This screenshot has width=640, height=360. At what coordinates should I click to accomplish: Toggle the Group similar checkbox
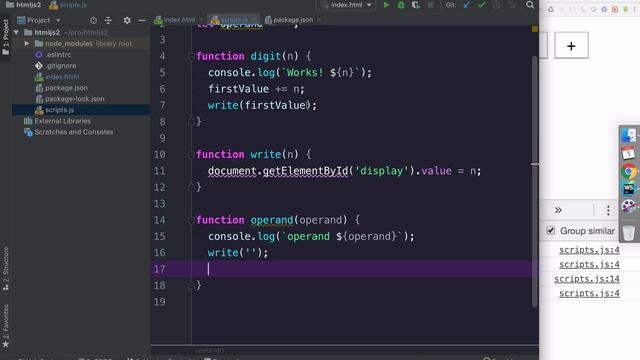pyautogui.click(x=551, y=231)
